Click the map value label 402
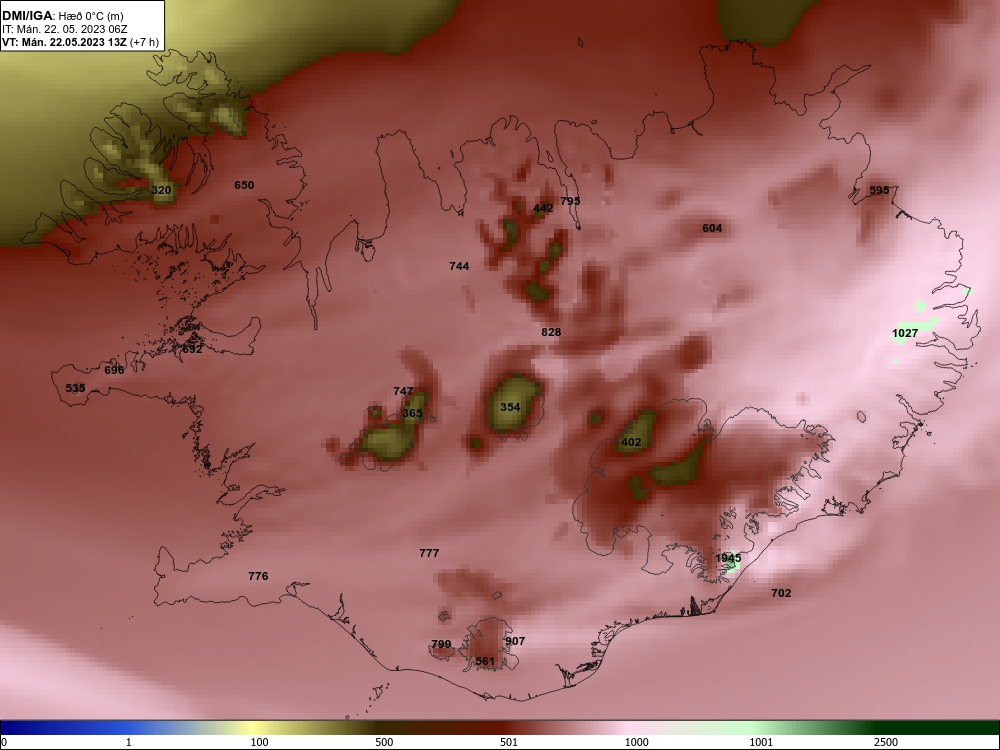This screenshot has height=750, width=1000. click(x=631, y=442)
